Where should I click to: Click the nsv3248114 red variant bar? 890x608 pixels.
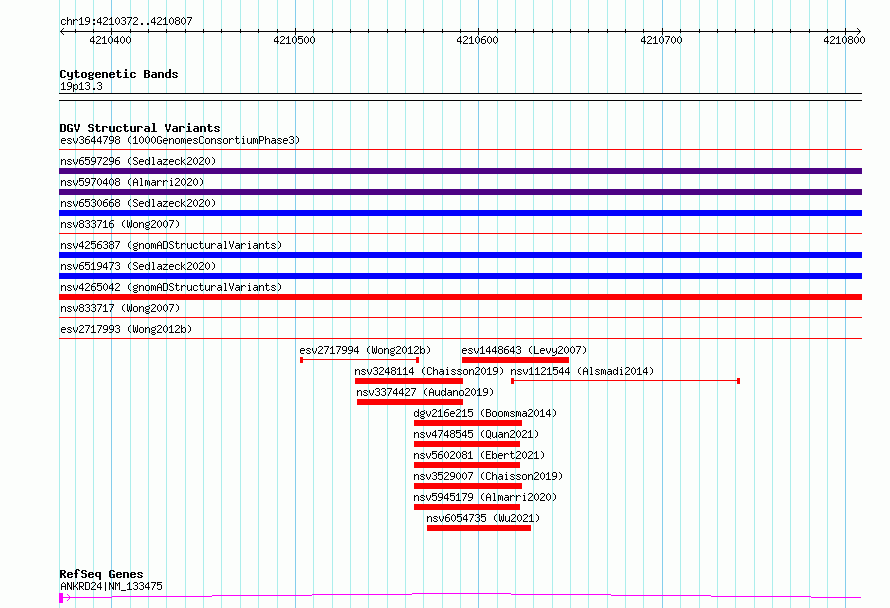coord(409,381)
